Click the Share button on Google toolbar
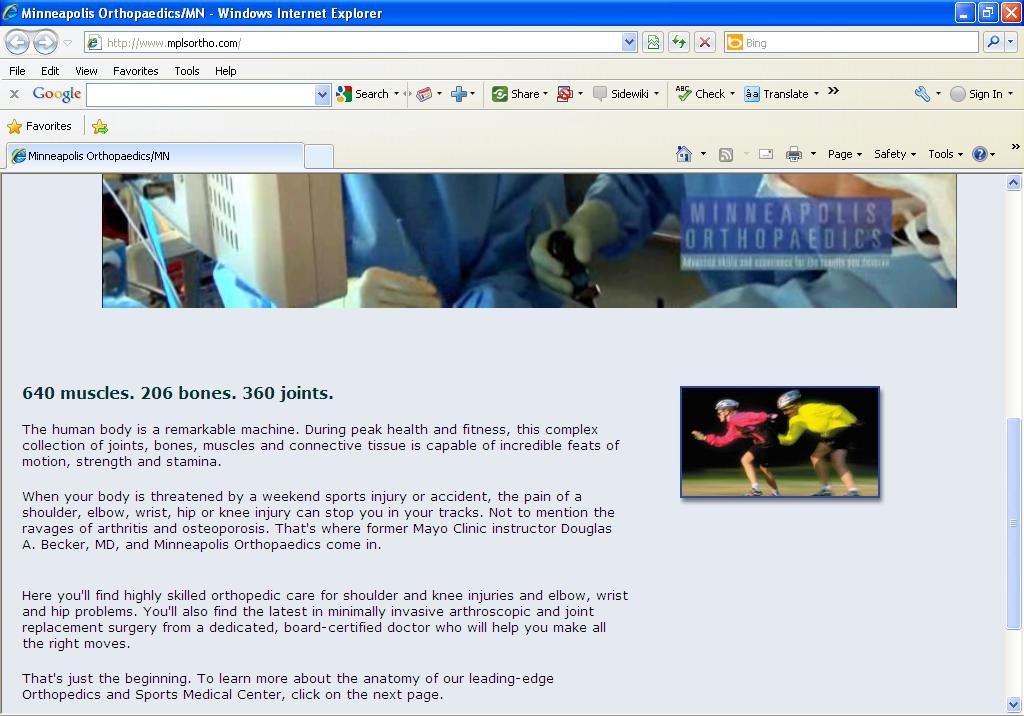This screenshot has height=716, width=1024. point(516,94)
